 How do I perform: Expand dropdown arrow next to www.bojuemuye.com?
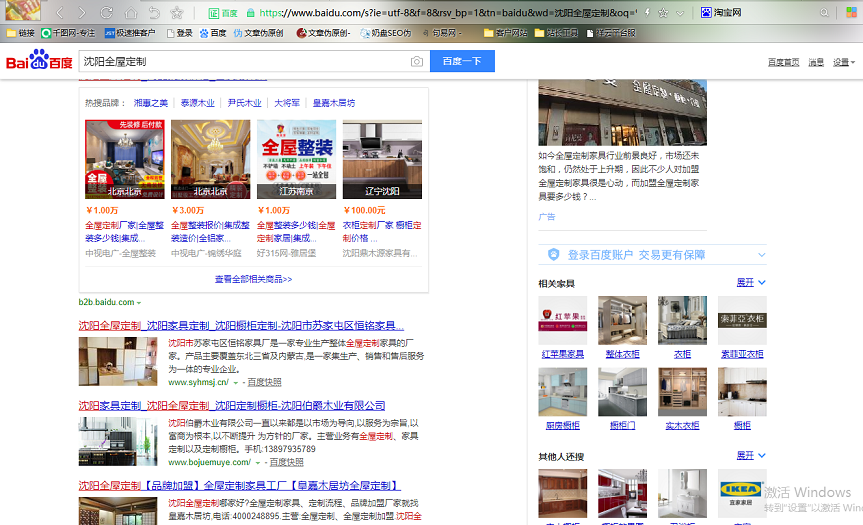(258, 463)
